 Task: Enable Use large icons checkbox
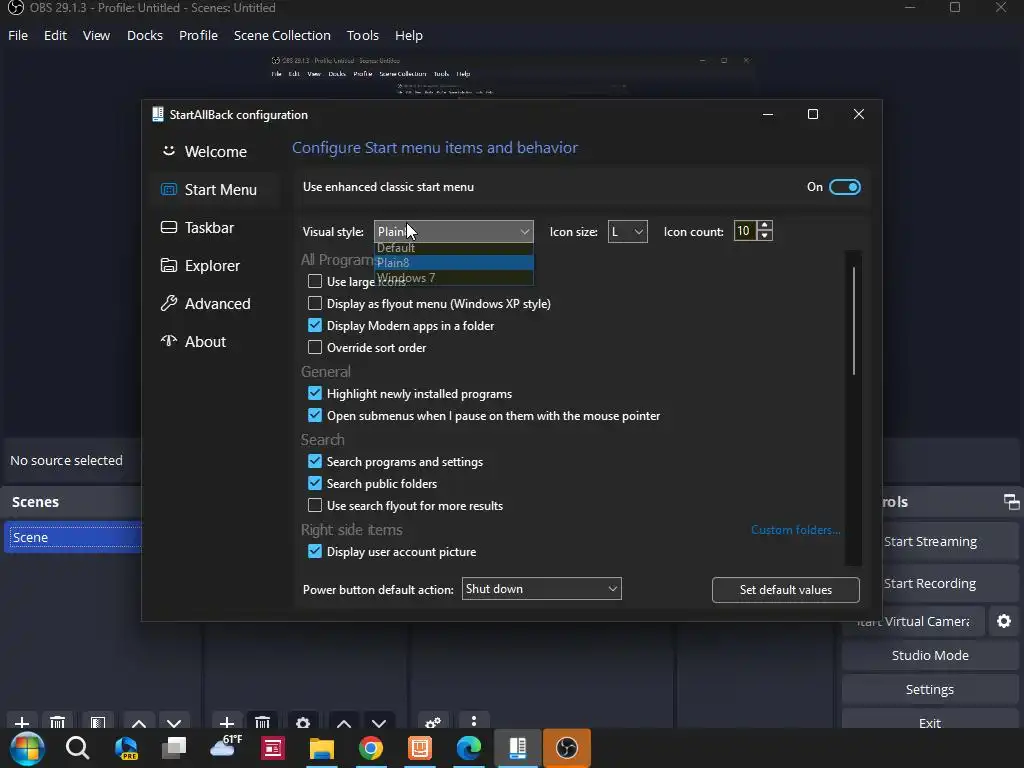(x=315, y=281)
